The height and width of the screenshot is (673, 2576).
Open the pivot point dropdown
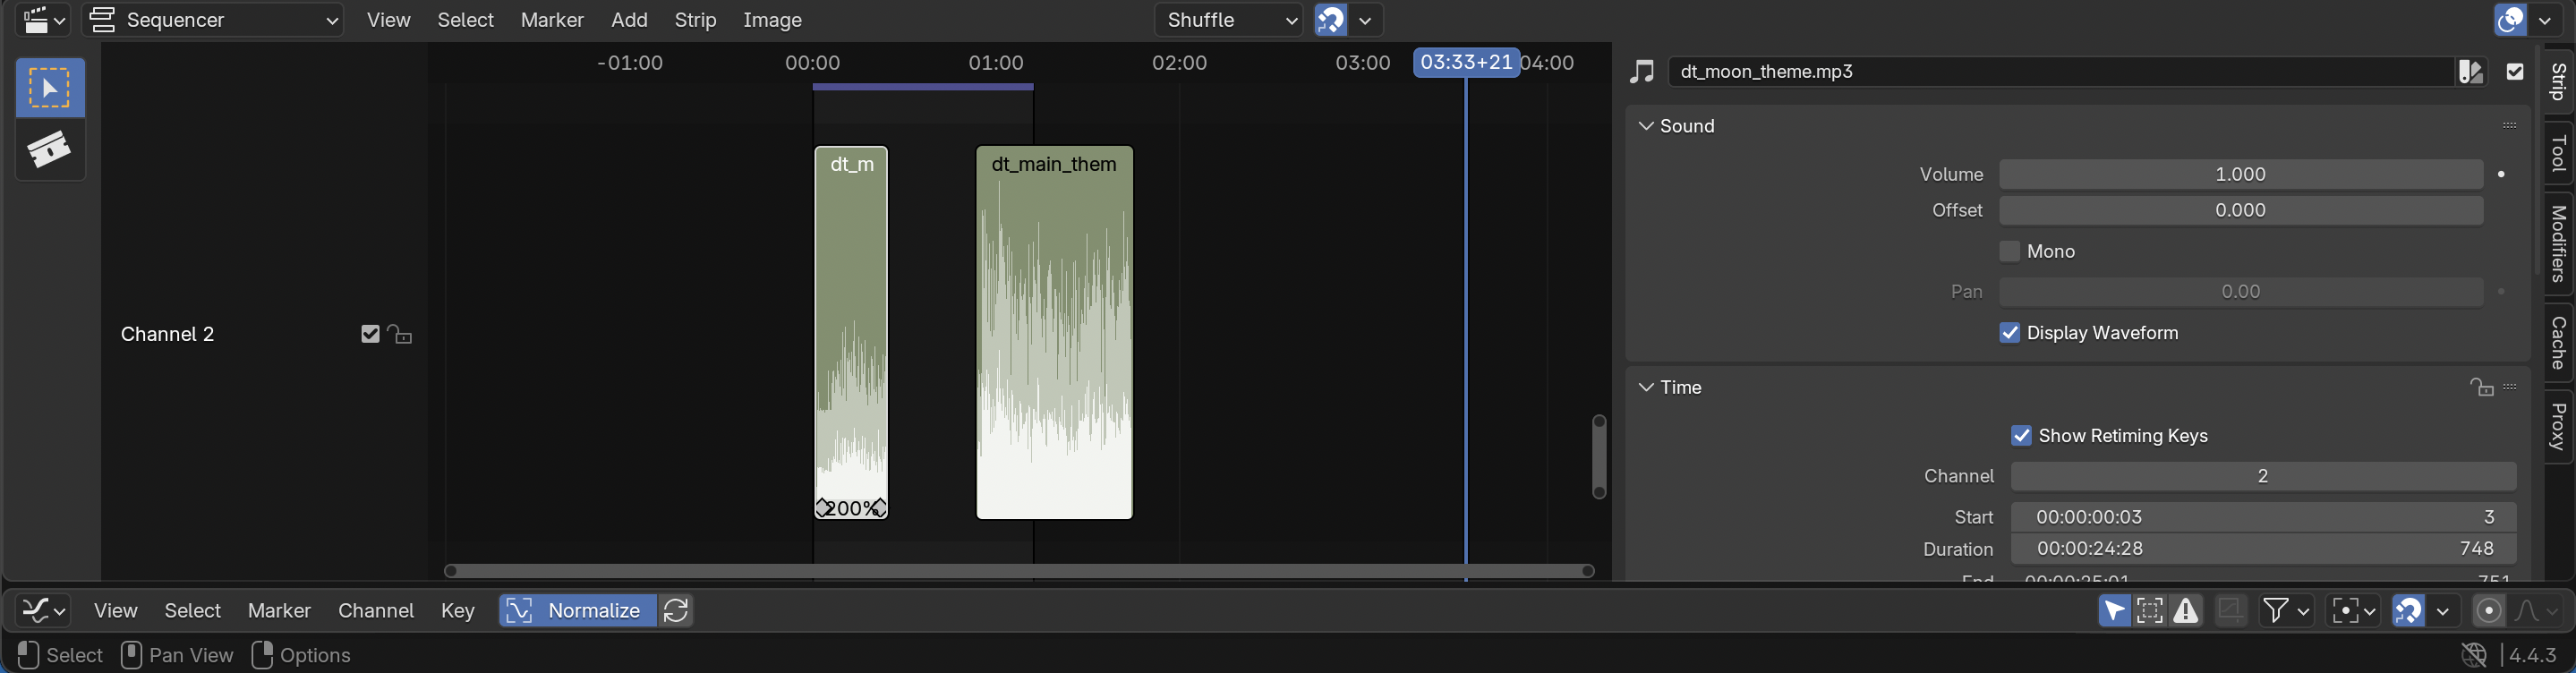click(x=2353, y=610)
